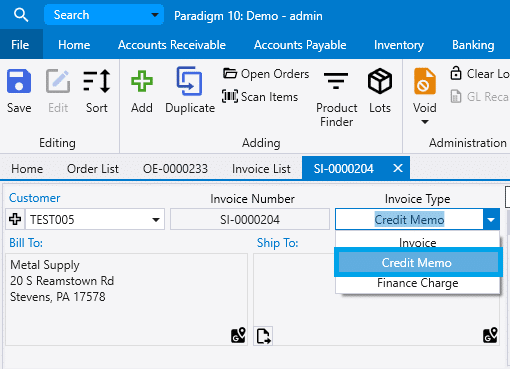Open the Accounts Receivable ribbon tab
Screen dimensions: 510x369
[x=172, y=45]
